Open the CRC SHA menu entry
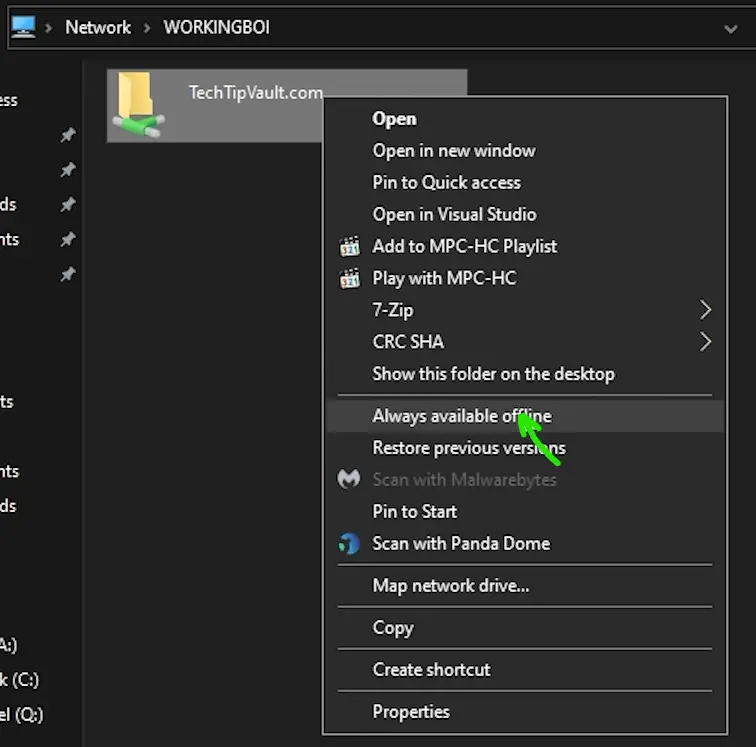756x747 pixels. [x=525, y=342]
